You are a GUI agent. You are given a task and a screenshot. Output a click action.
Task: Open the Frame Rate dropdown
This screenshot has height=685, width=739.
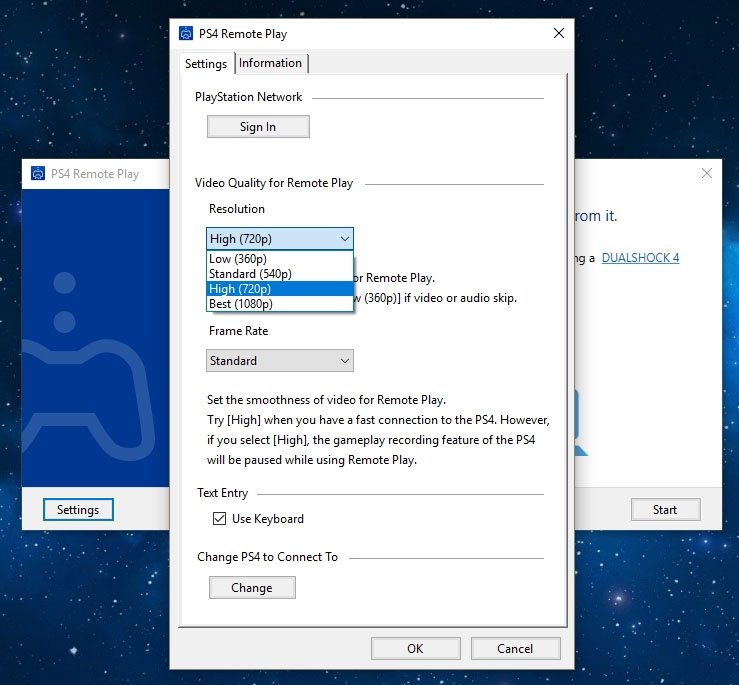pyautogui.click(x=280, y=361)
